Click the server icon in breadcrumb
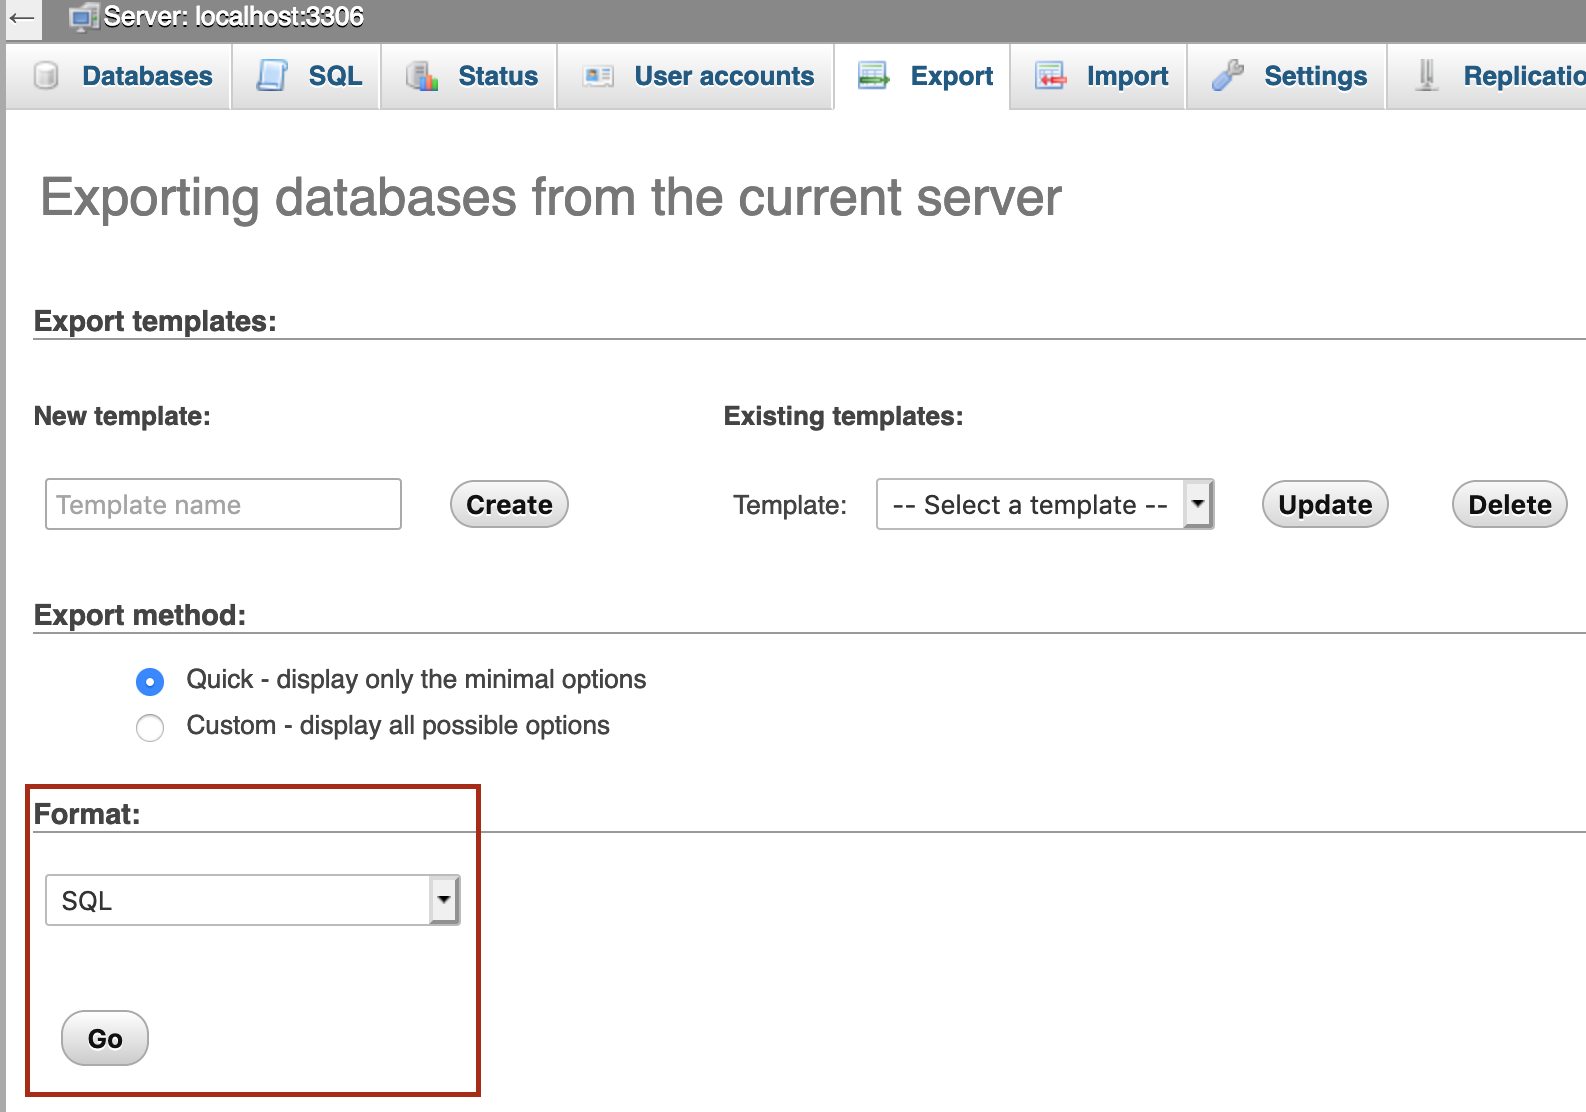 pos(84,17)
